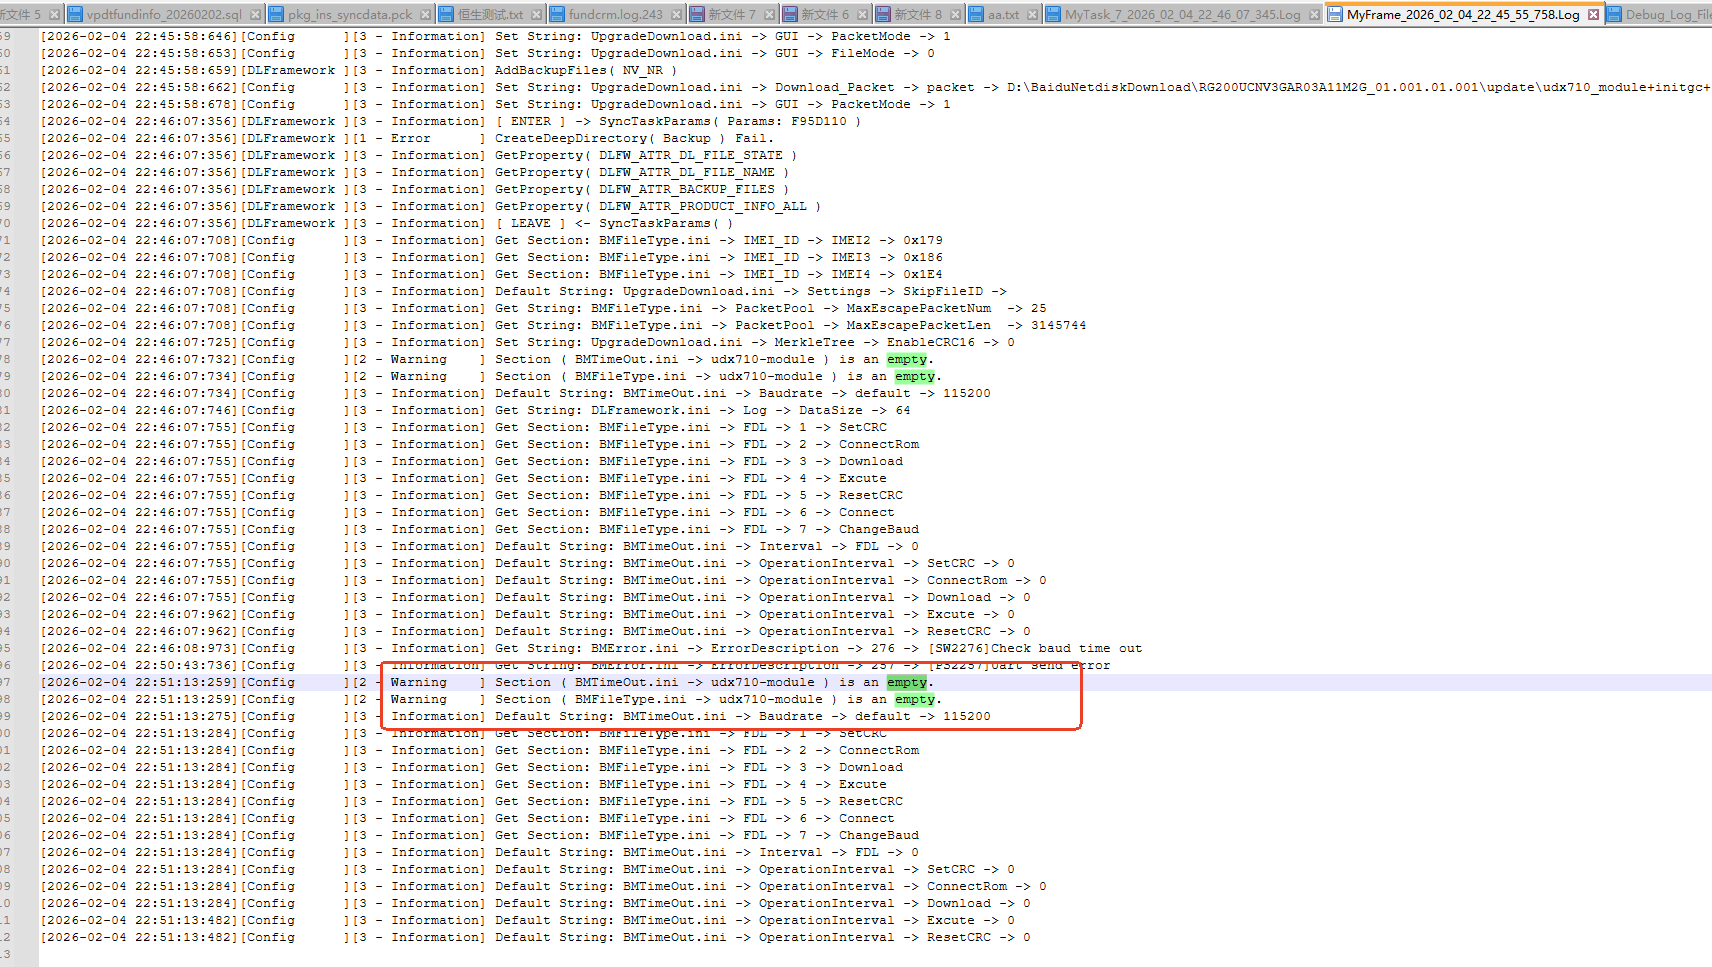Screen dimensions: 1712x967
Task: Switch to the 恒生测试.txt tab
Action: (490, 14)
